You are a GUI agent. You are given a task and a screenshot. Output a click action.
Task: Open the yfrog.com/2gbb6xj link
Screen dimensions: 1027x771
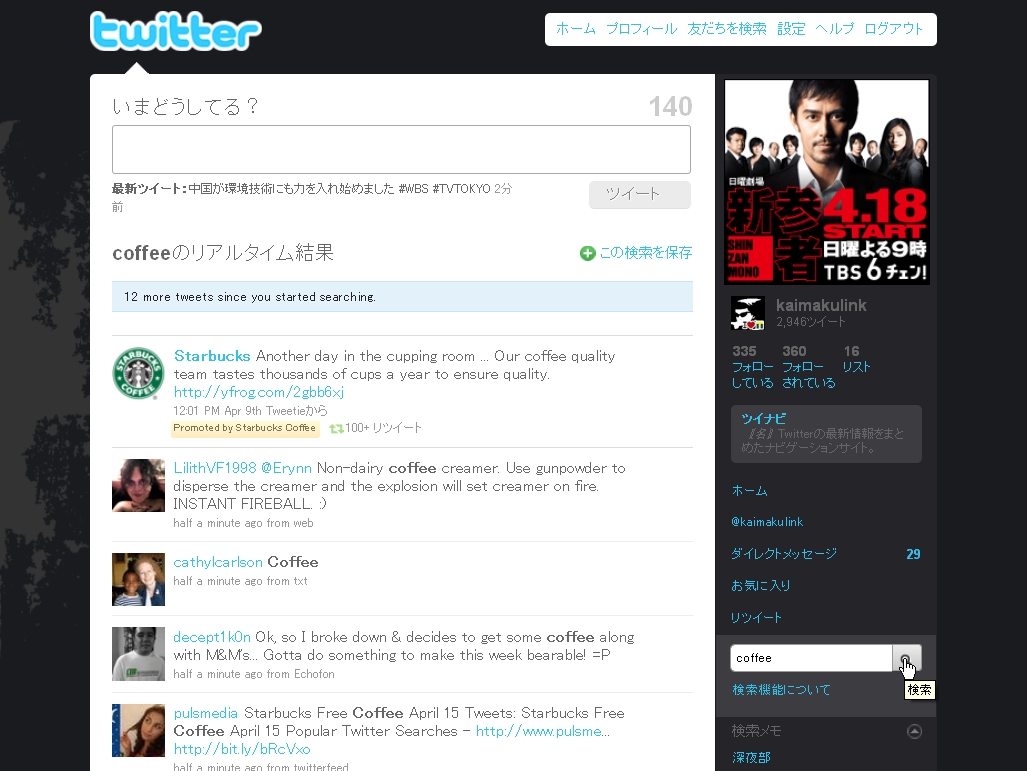(x=259, y=392)
